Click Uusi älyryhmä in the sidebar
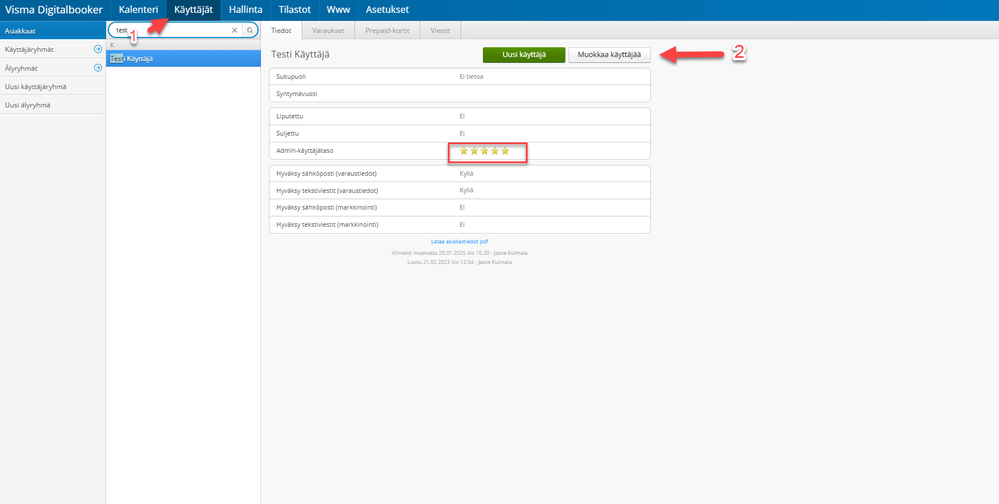999x504 pixels. pos(52,104)
